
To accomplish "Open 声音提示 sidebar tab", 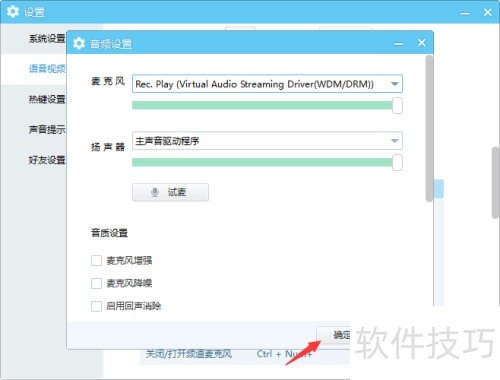I will click(x=47, y=129).
